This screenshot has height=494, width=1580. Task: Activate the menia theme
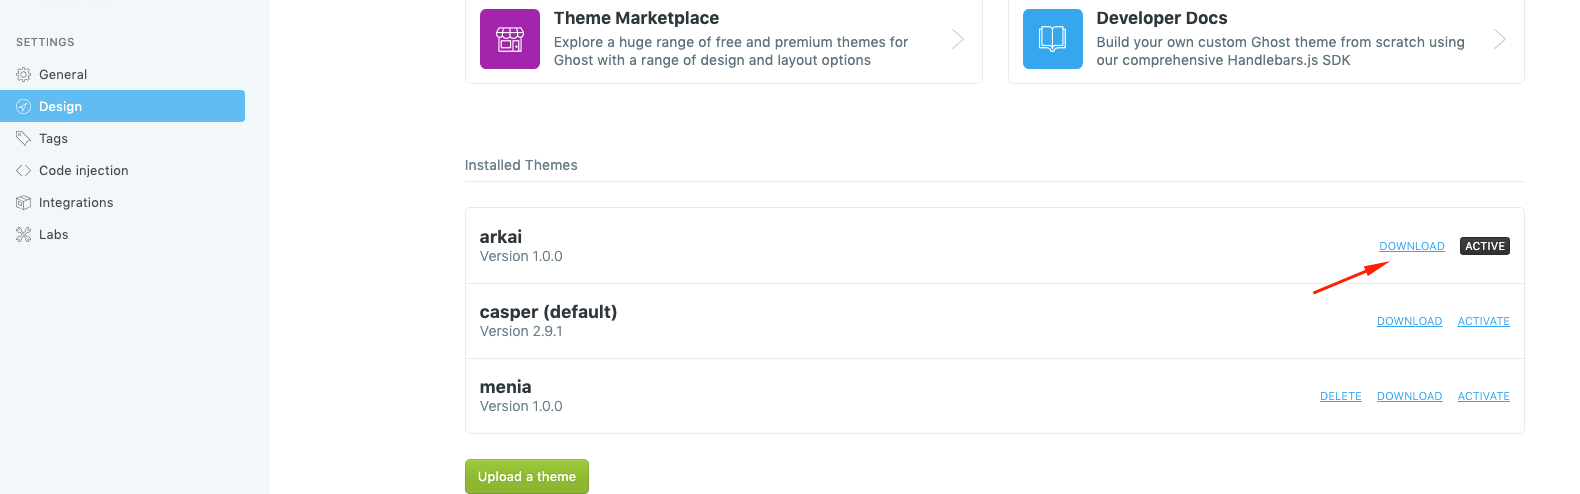point(1483,396)
